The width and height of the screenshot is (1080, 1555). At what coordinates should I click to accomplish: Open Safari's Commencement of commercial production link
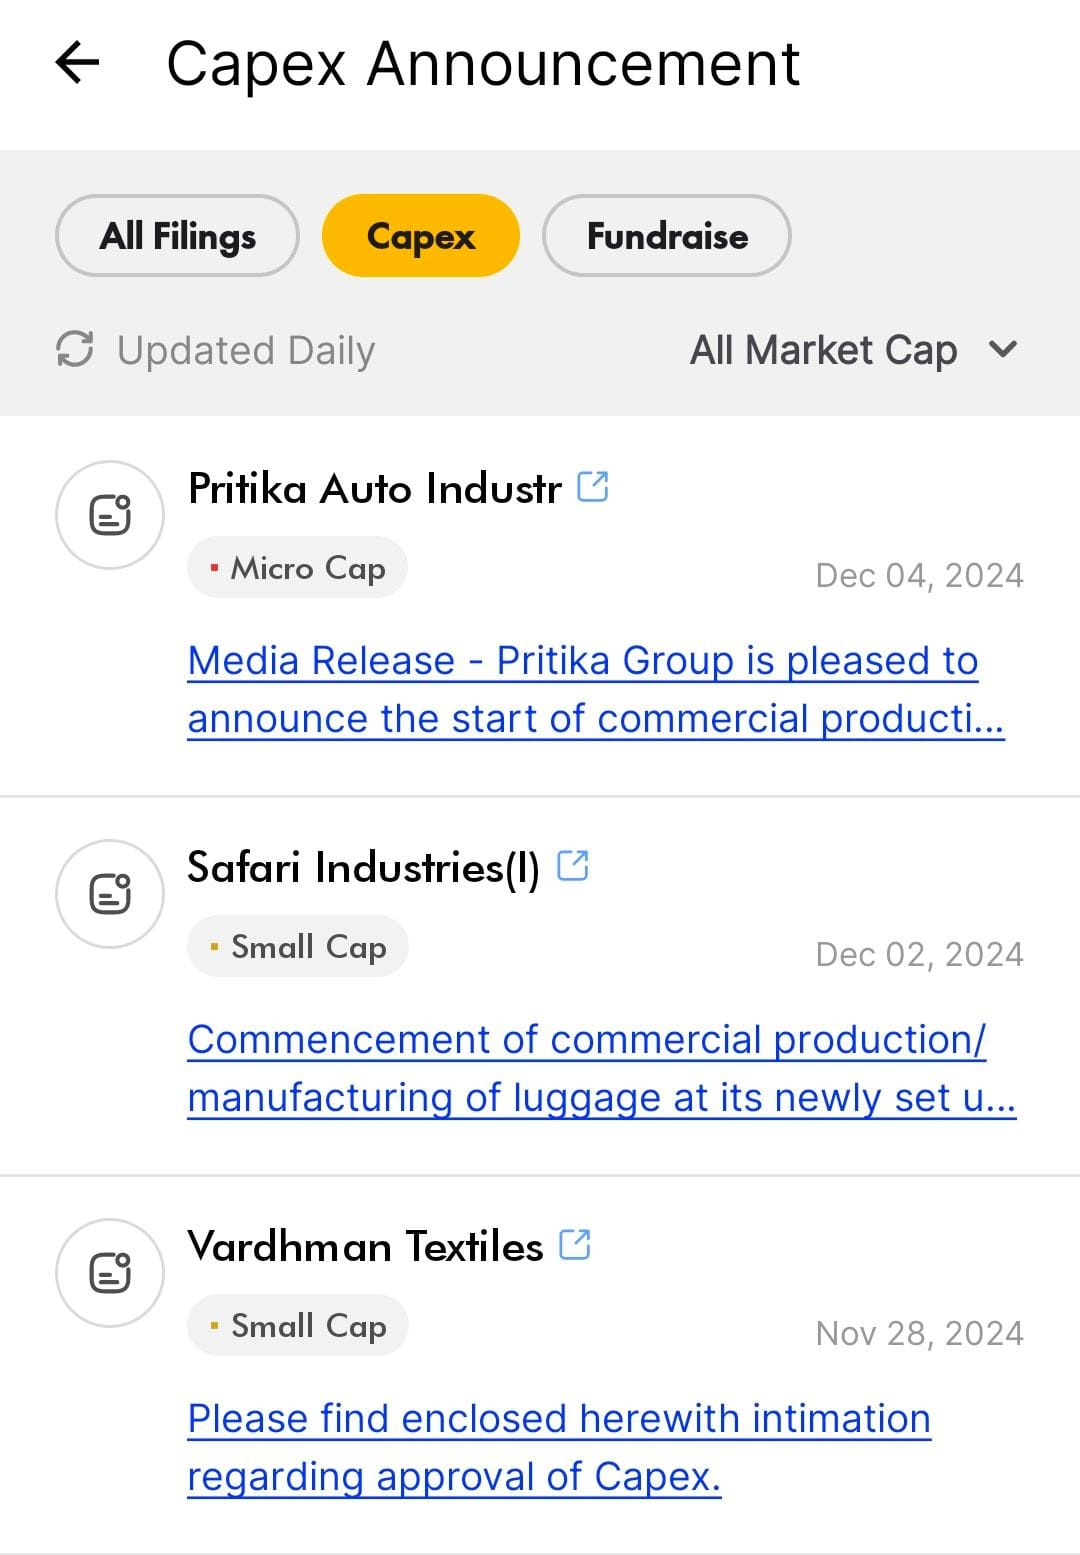pyautogui.click(x=602, y=1068)
